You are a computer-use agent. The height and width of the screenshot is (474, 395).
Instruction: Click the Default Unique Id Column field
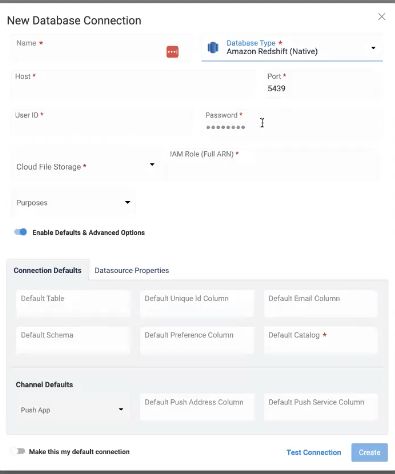197,303
